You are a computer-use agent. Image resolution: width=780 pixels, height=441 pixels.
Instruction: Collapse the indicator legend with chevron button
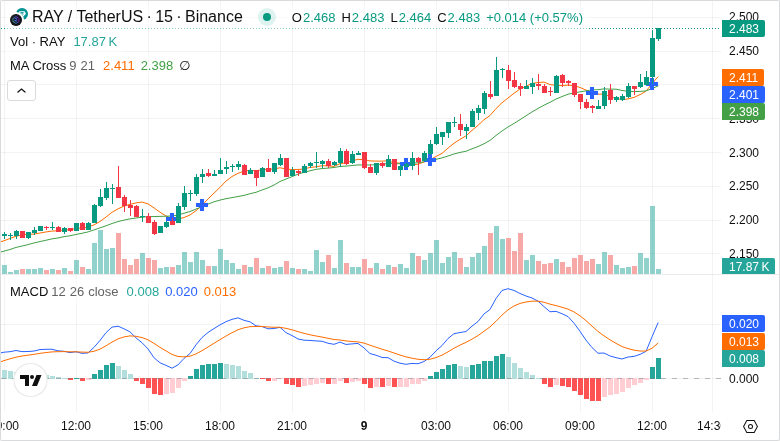click(21, 90)
